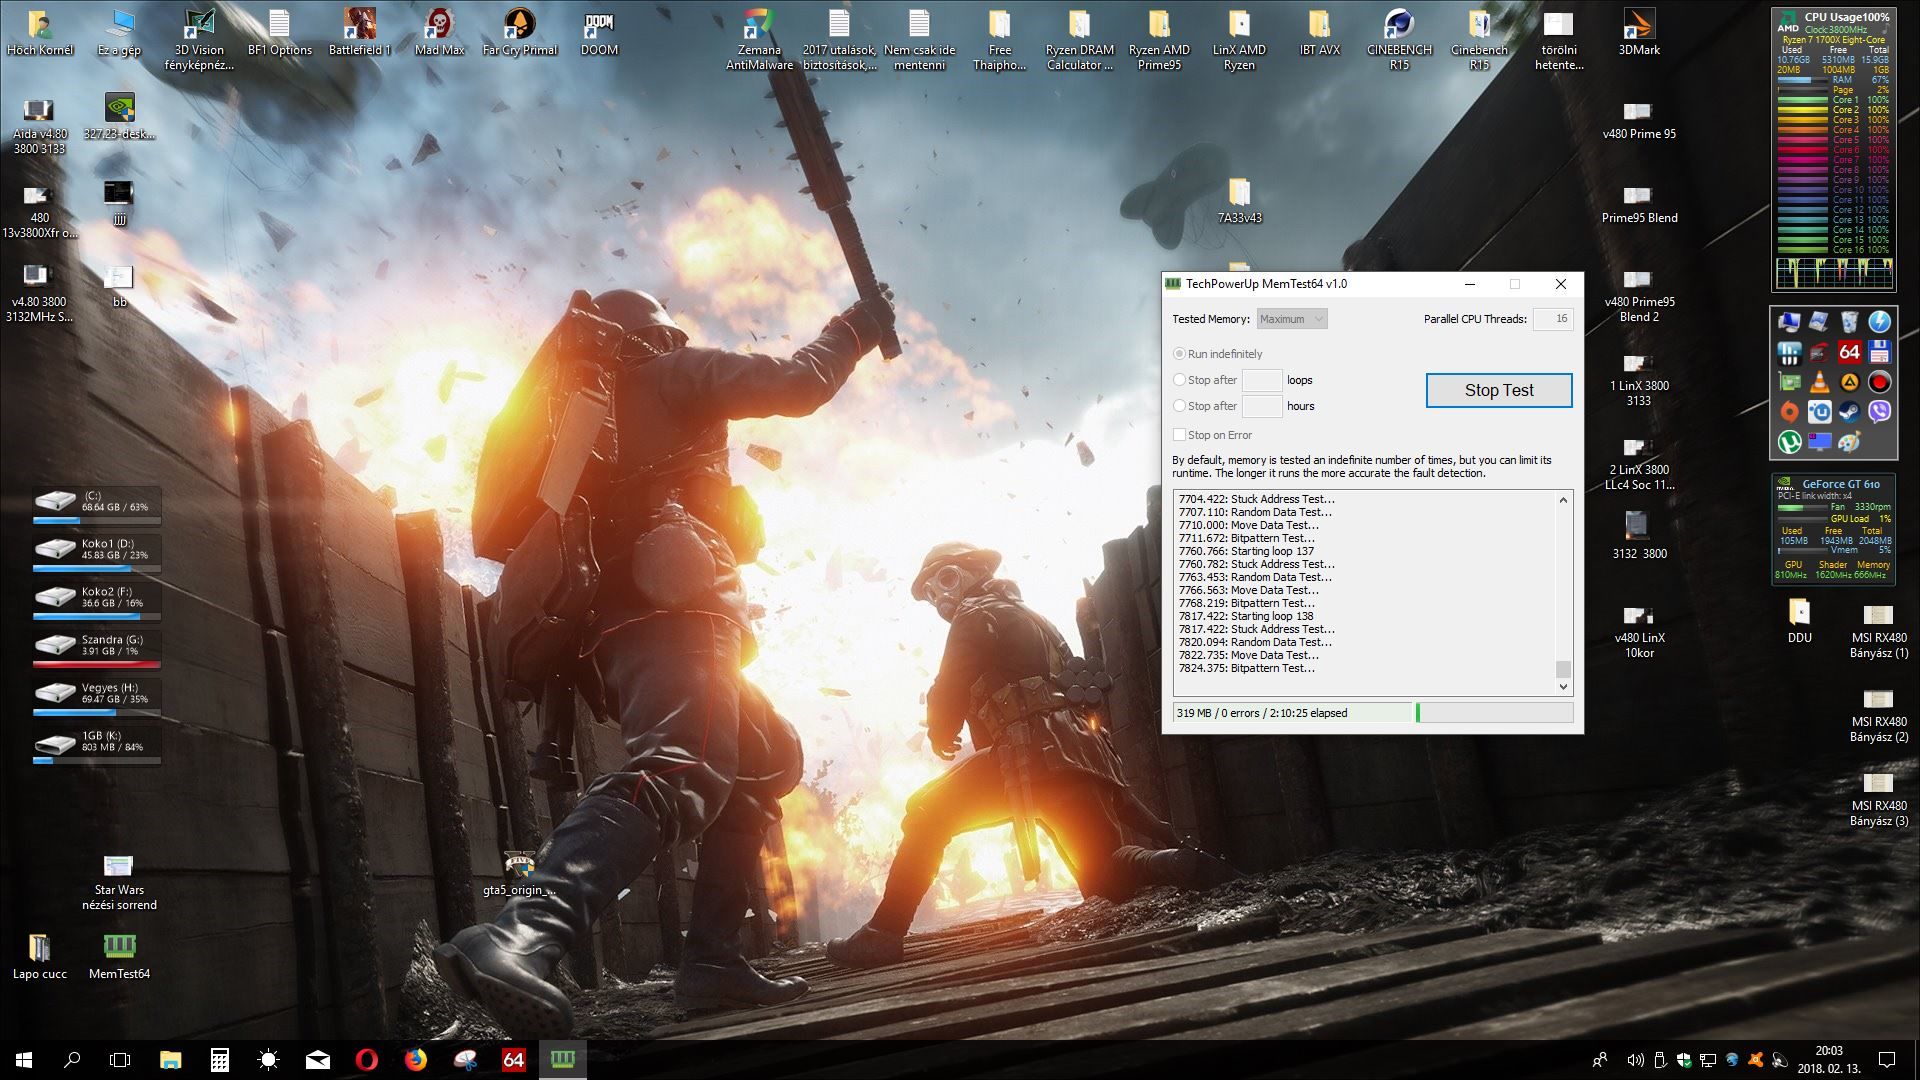
Task: Click the MemTest64 progress bar
Action: (1493, 713)
